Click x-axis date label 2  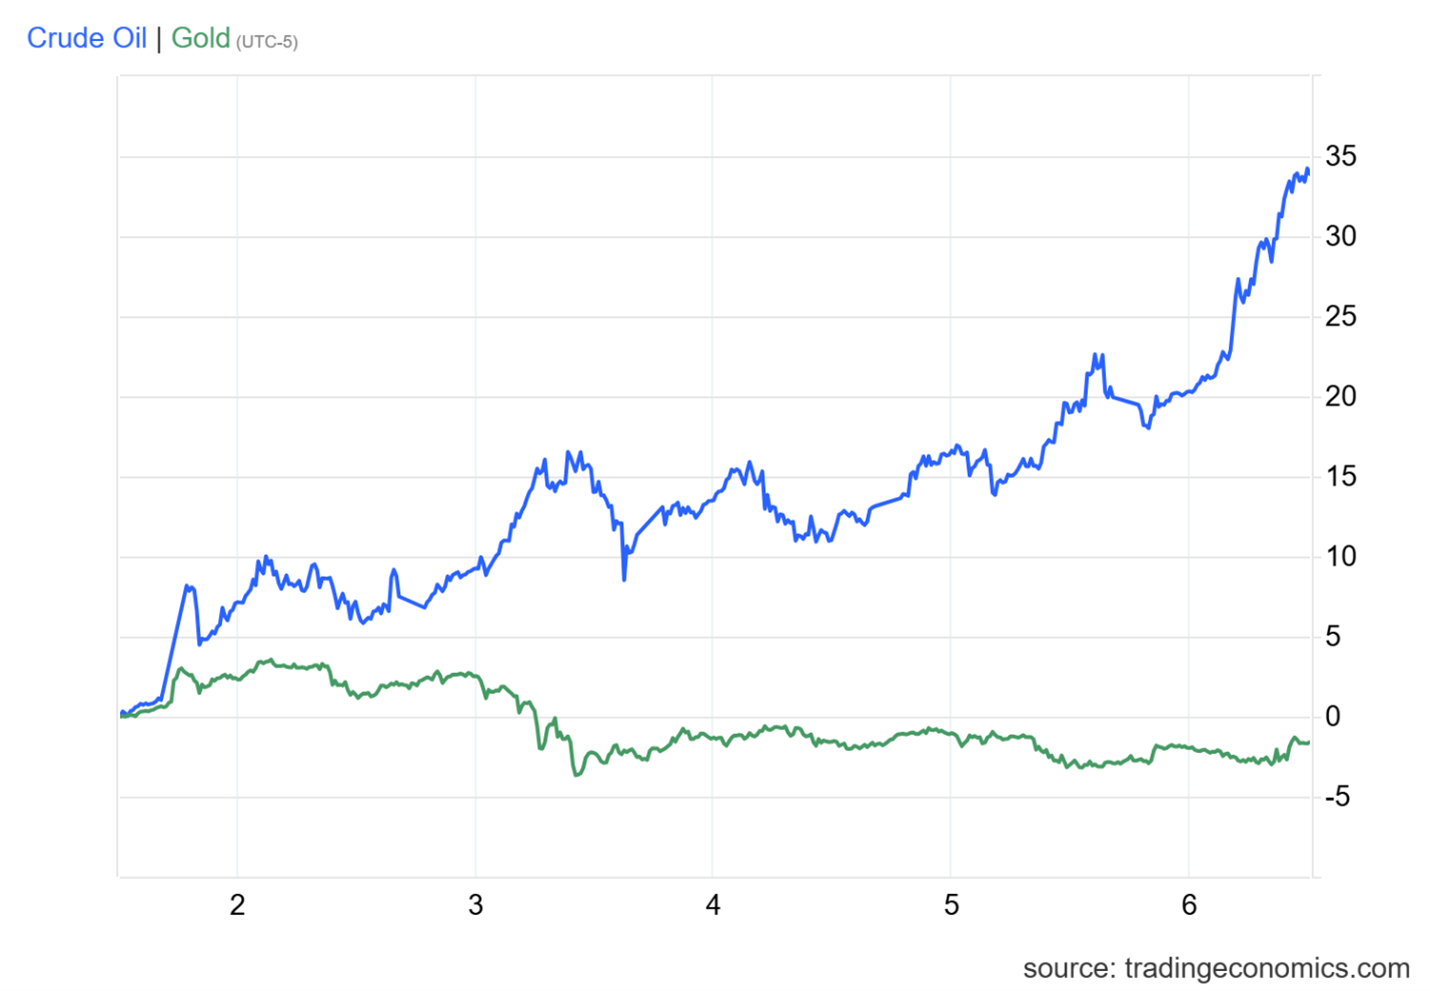(237, 905)
